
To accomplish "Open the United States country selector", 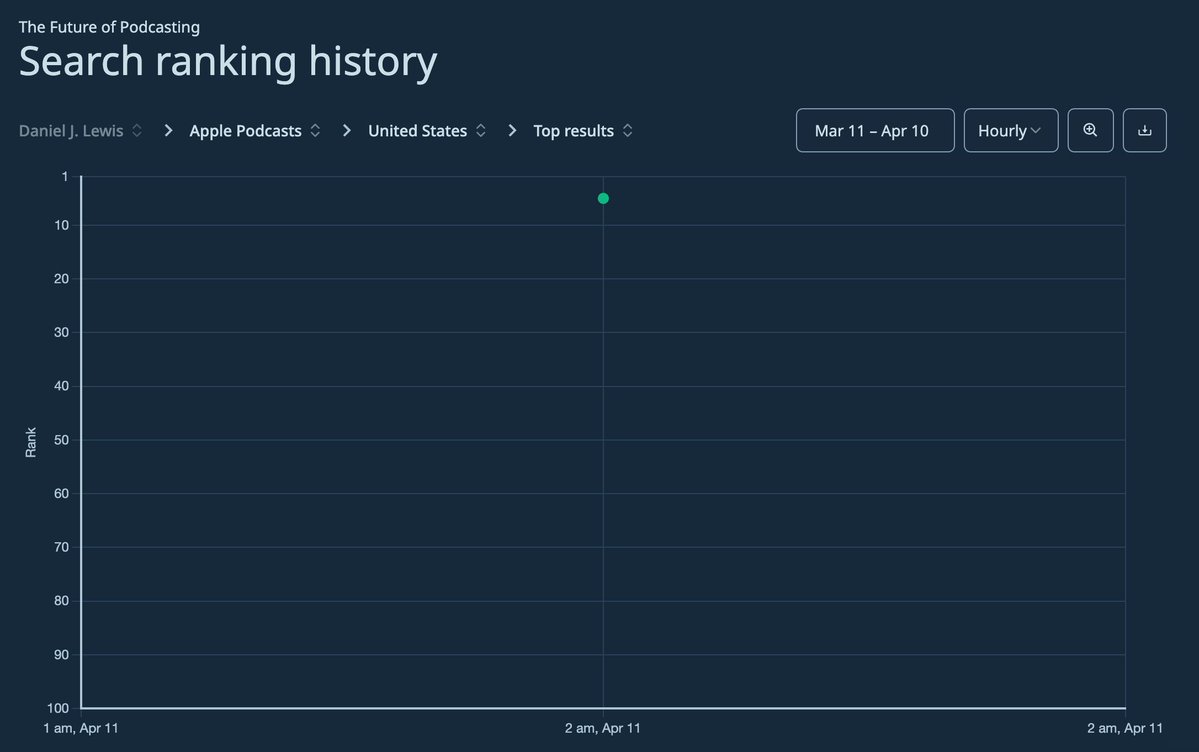I will point(427,131).
